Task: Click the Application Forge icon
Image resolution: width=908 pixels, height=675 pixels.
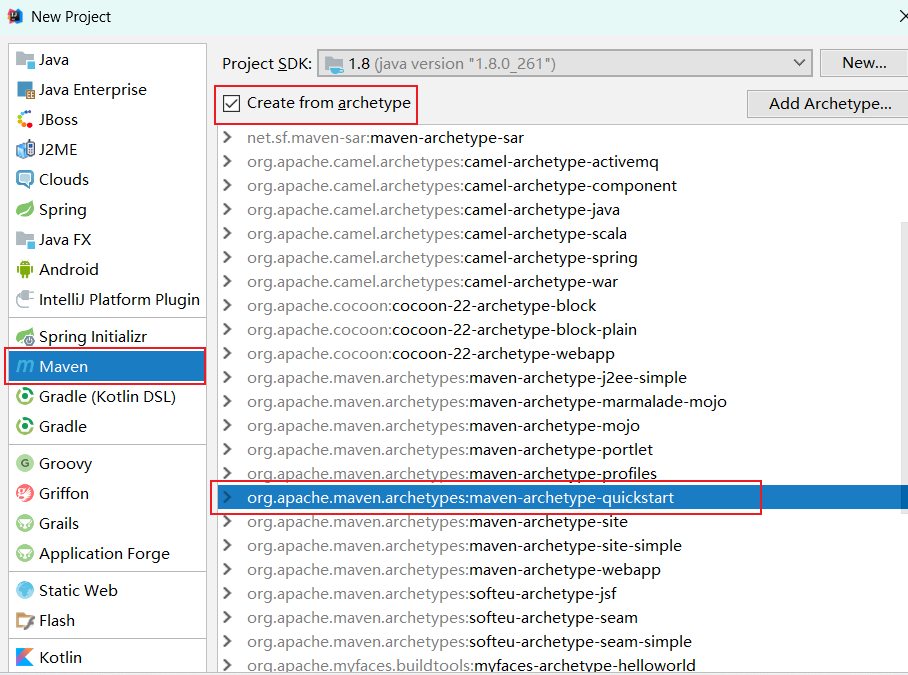Action: click(x=25, y=553)
